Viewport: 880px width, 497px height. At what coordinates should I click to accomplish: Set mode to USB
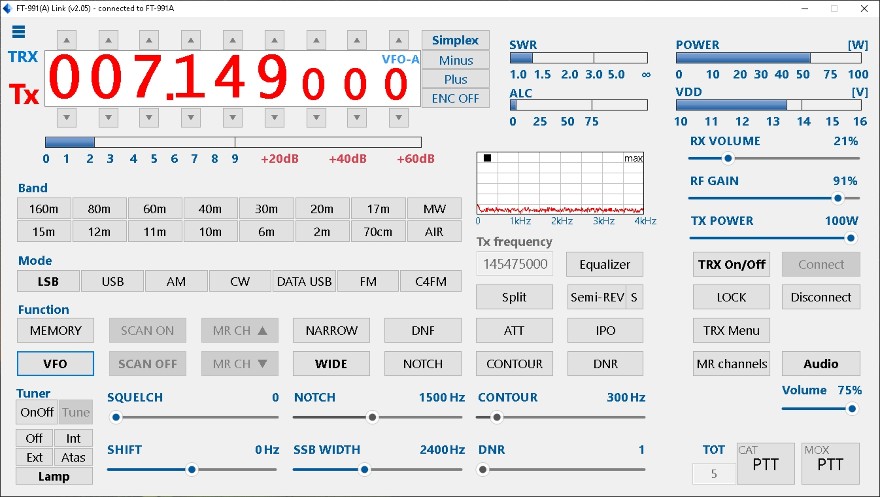(112, 281)
